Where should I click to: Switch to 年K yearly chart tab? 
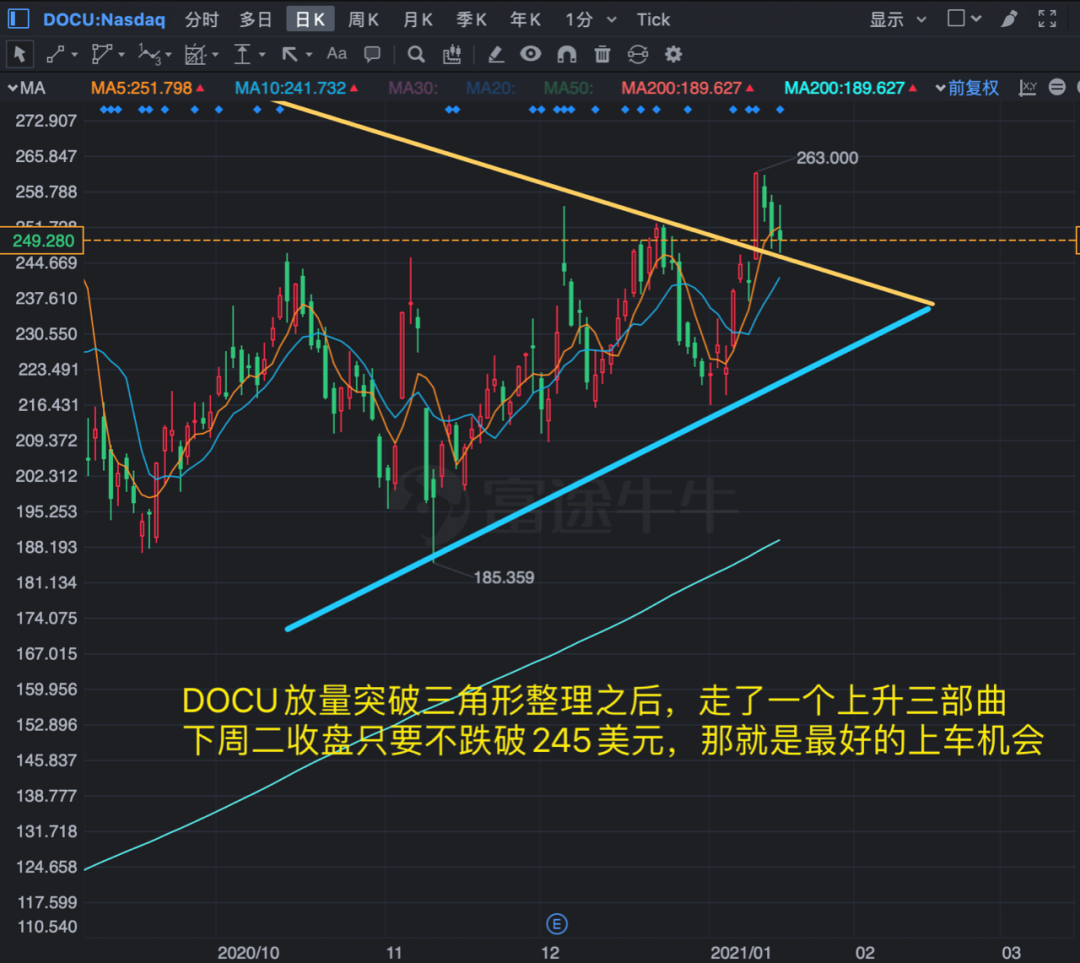525,19
